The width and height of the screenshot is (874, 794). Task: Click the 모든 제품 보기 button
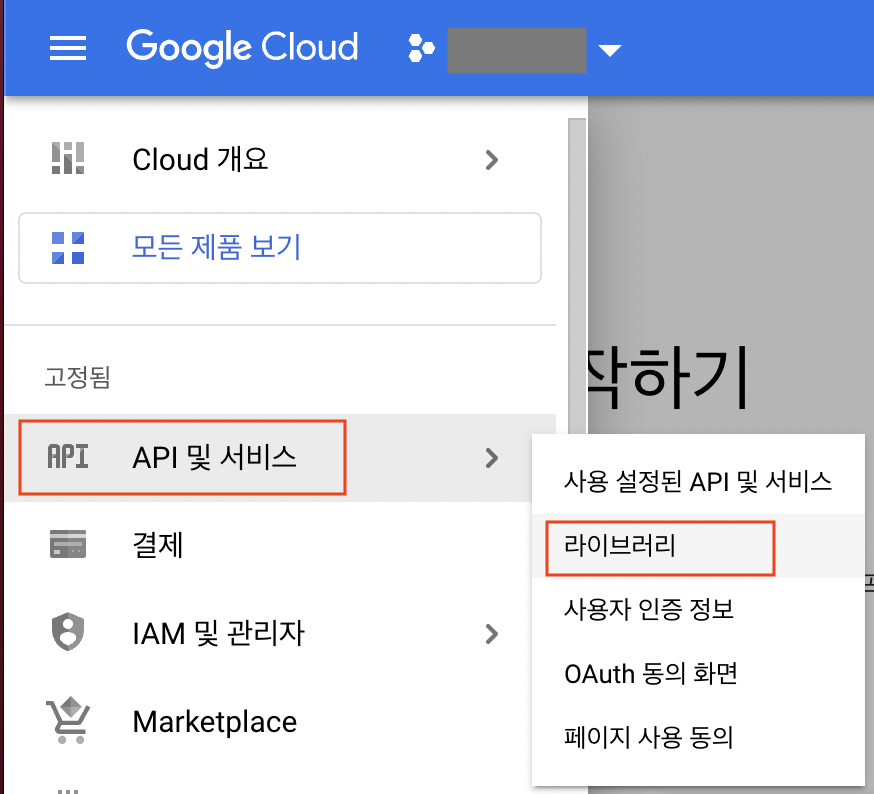click(280, 248)
